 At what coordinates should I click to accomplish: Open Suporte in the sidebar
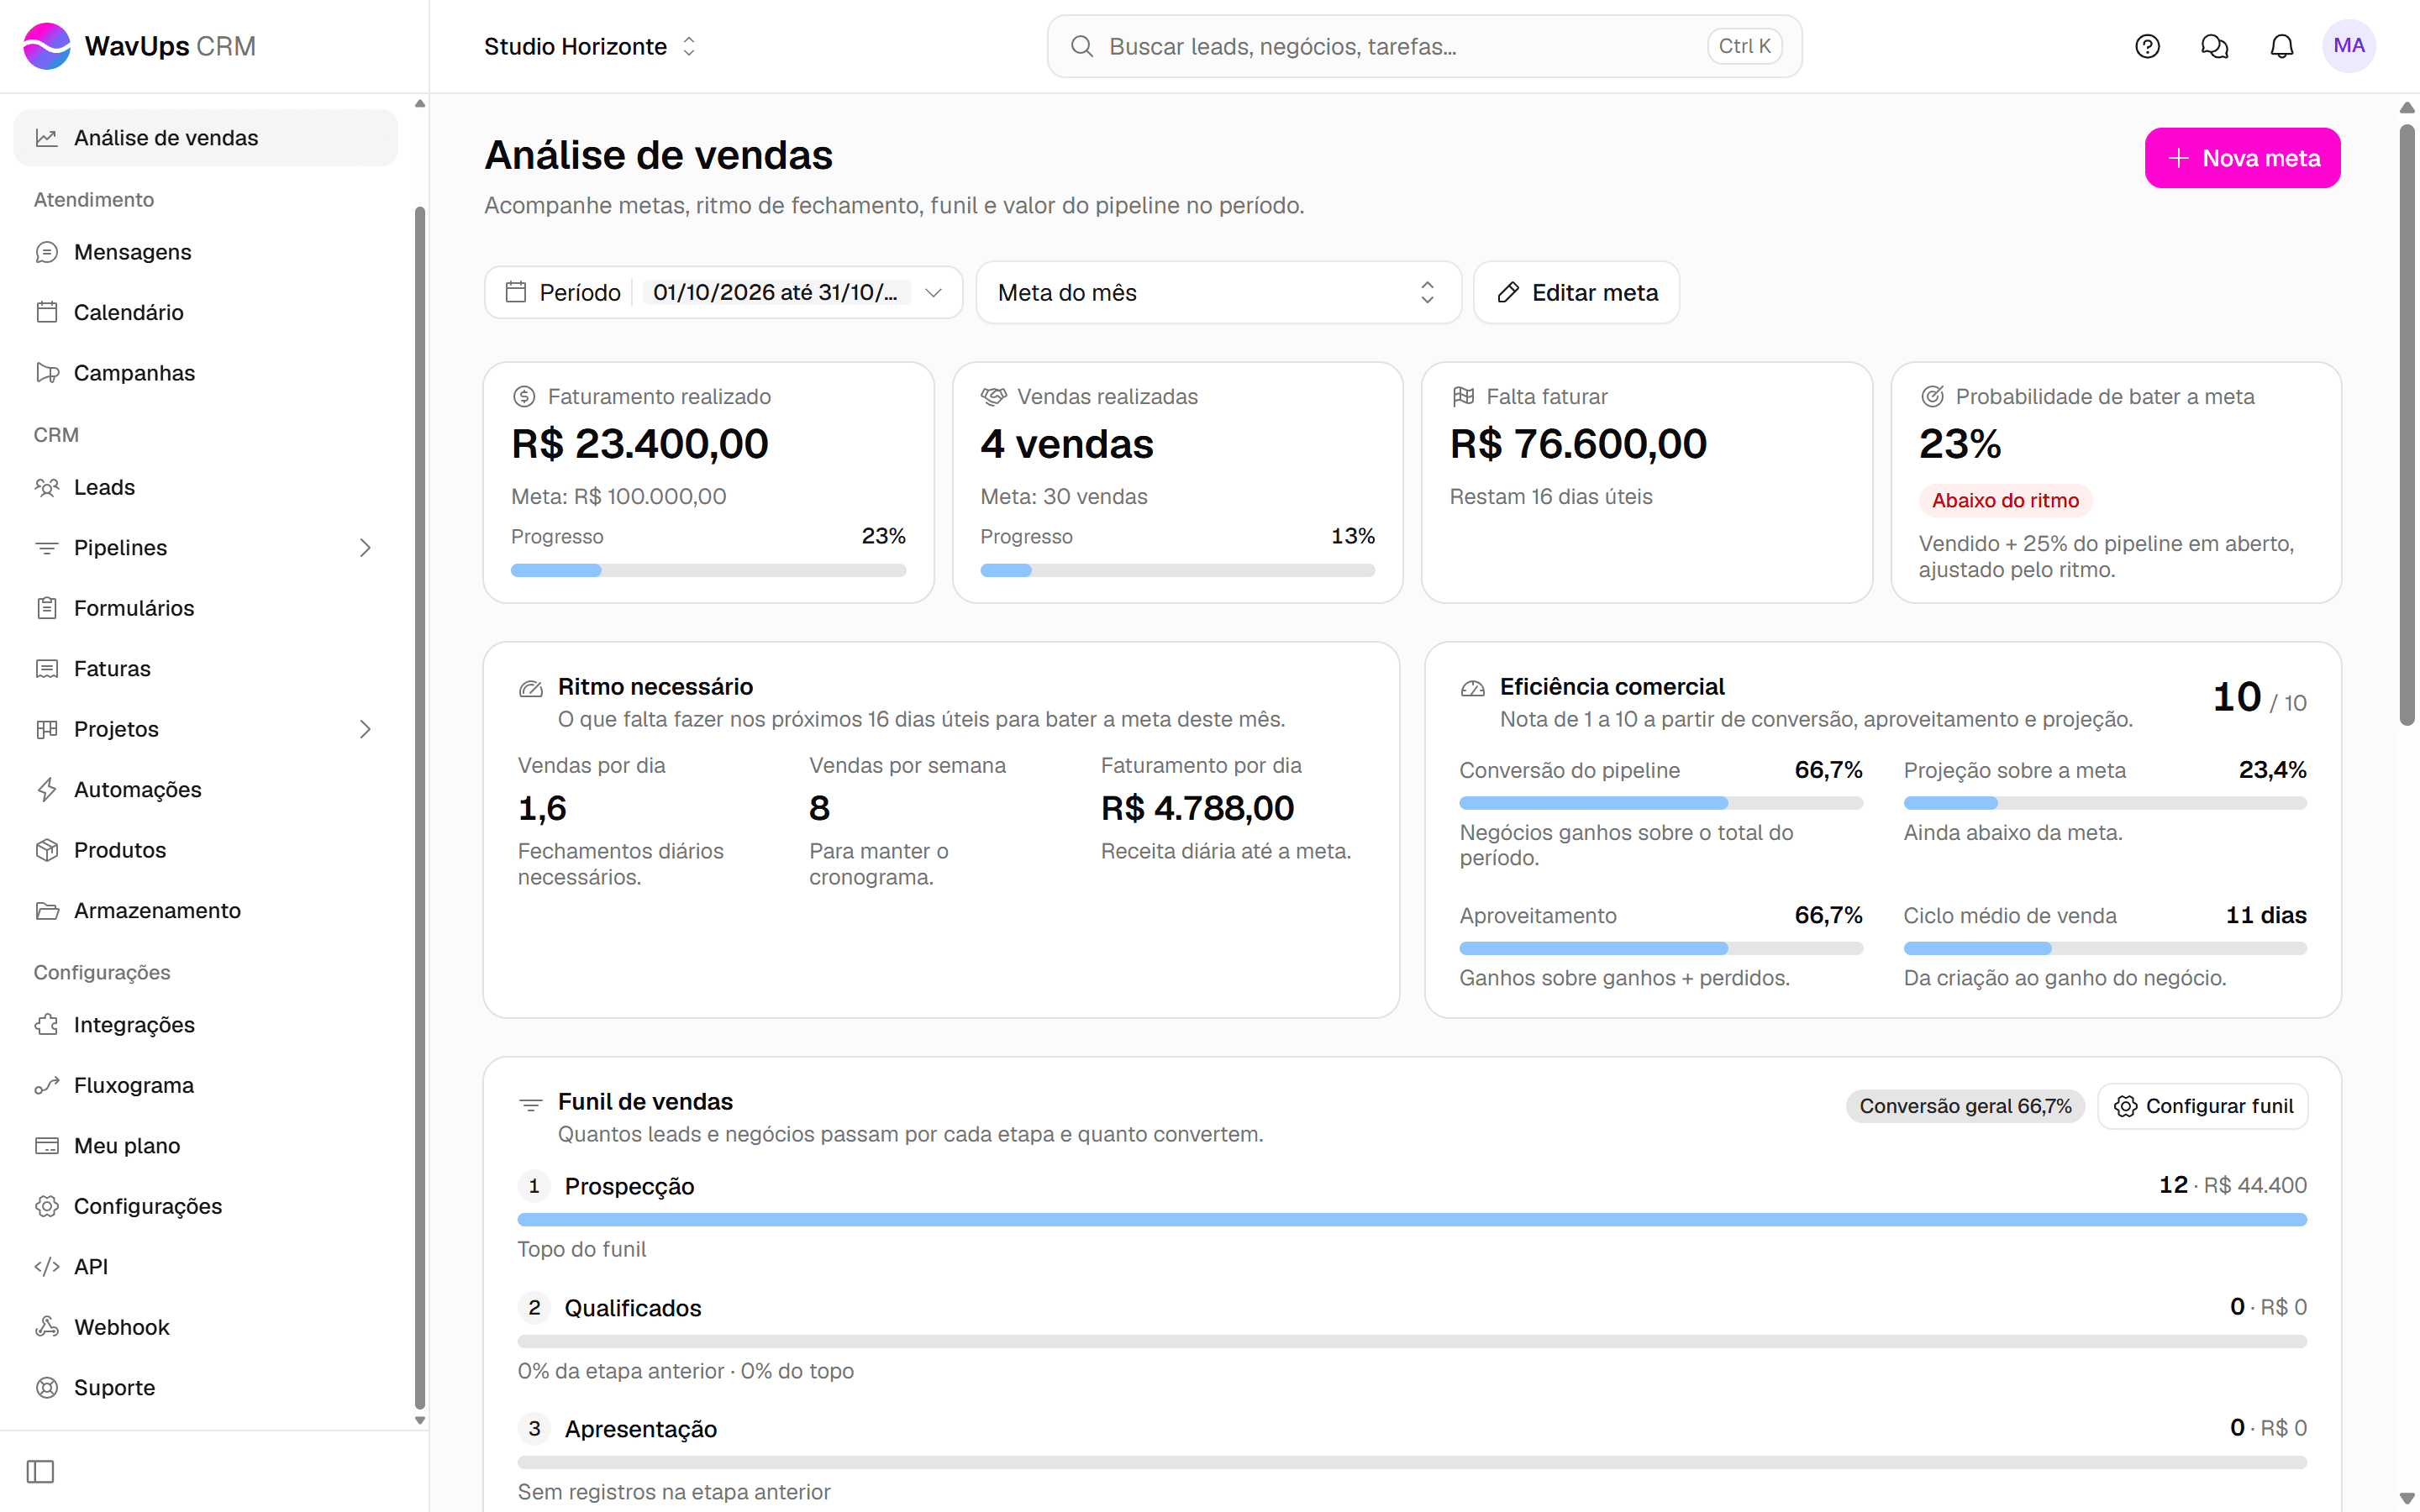[x=205, y=1388]
